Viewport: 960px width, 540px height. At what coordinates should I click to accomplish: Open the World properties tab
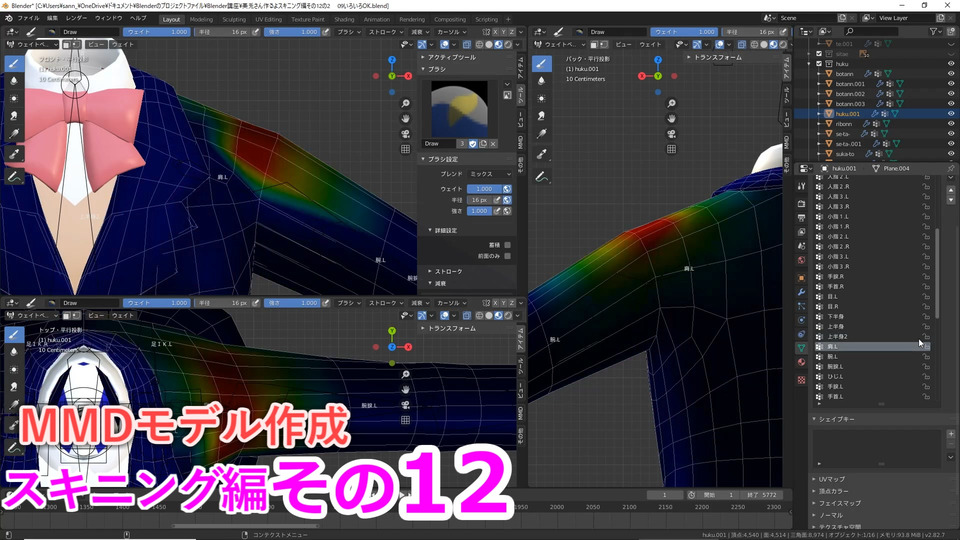(801, 260)
